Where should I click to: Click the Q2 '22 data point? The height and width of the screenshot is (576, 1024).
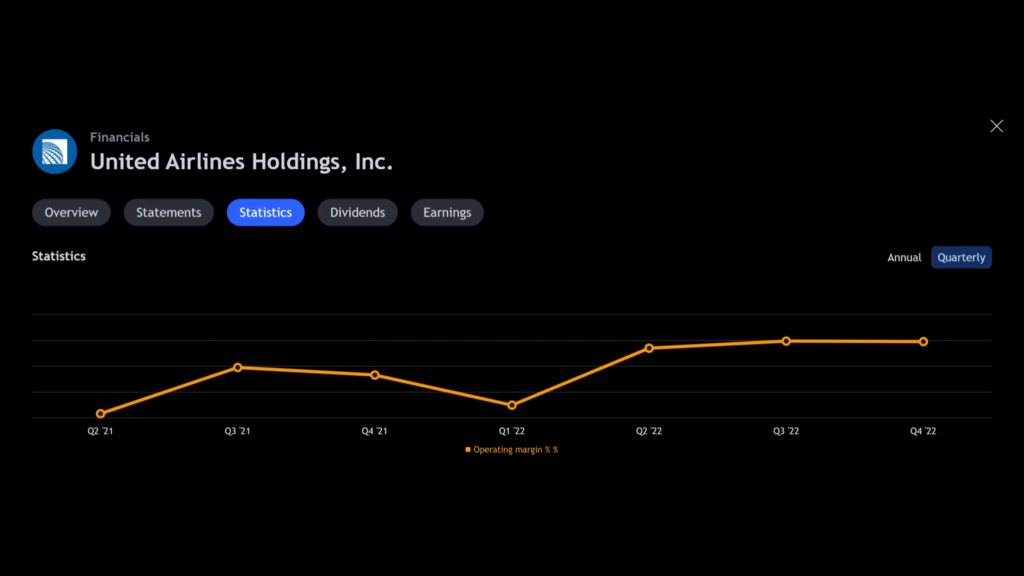coord(649,348)
